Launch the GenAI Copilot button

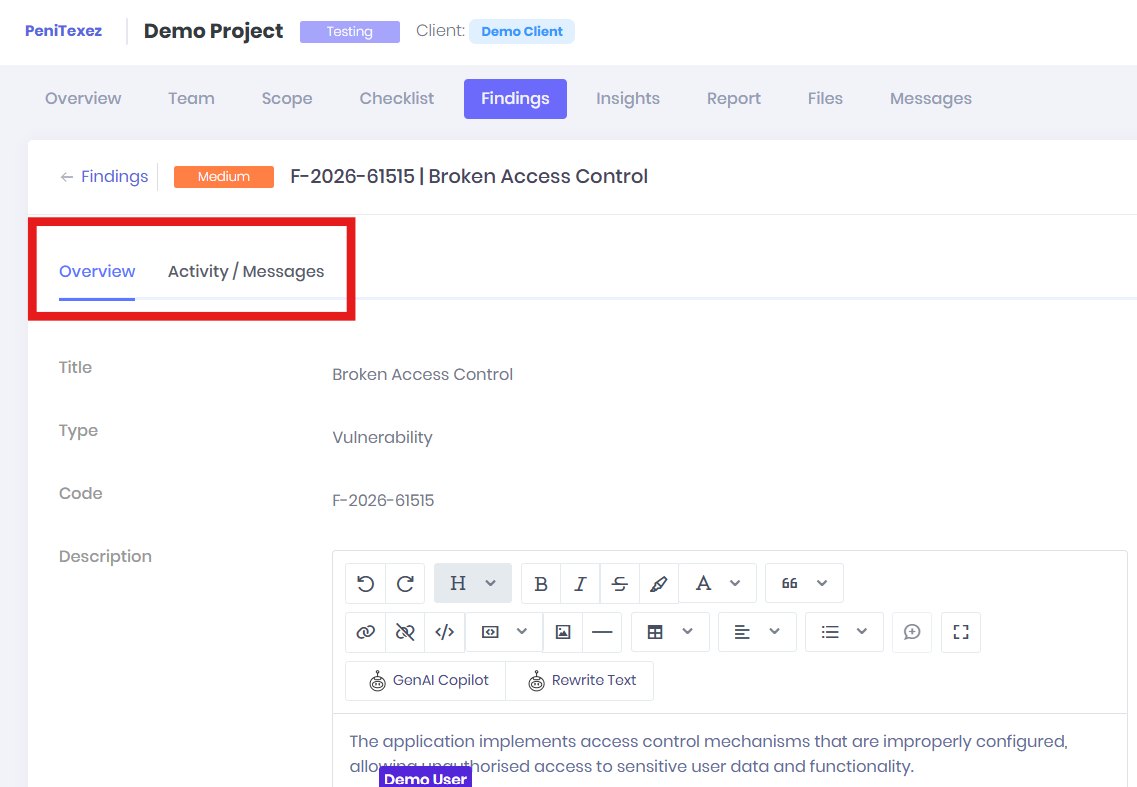426,680
